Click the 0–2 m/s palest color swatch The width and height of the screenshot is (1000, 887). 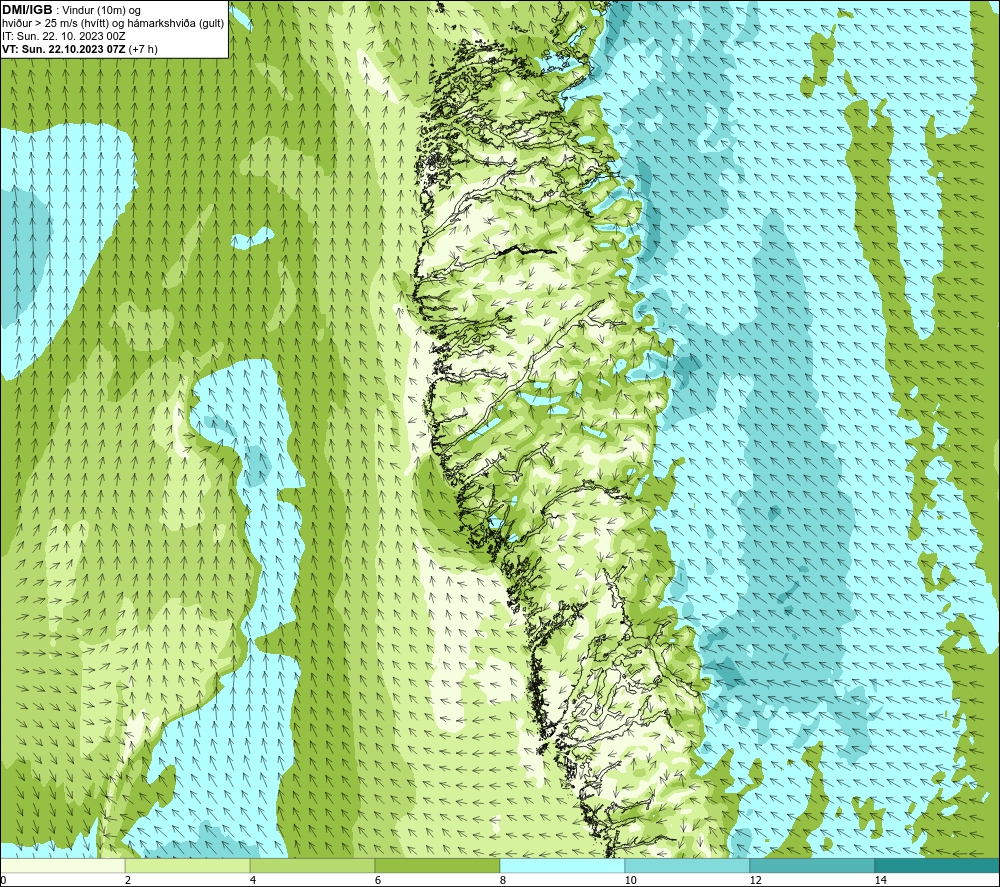(x=62, y=865)
